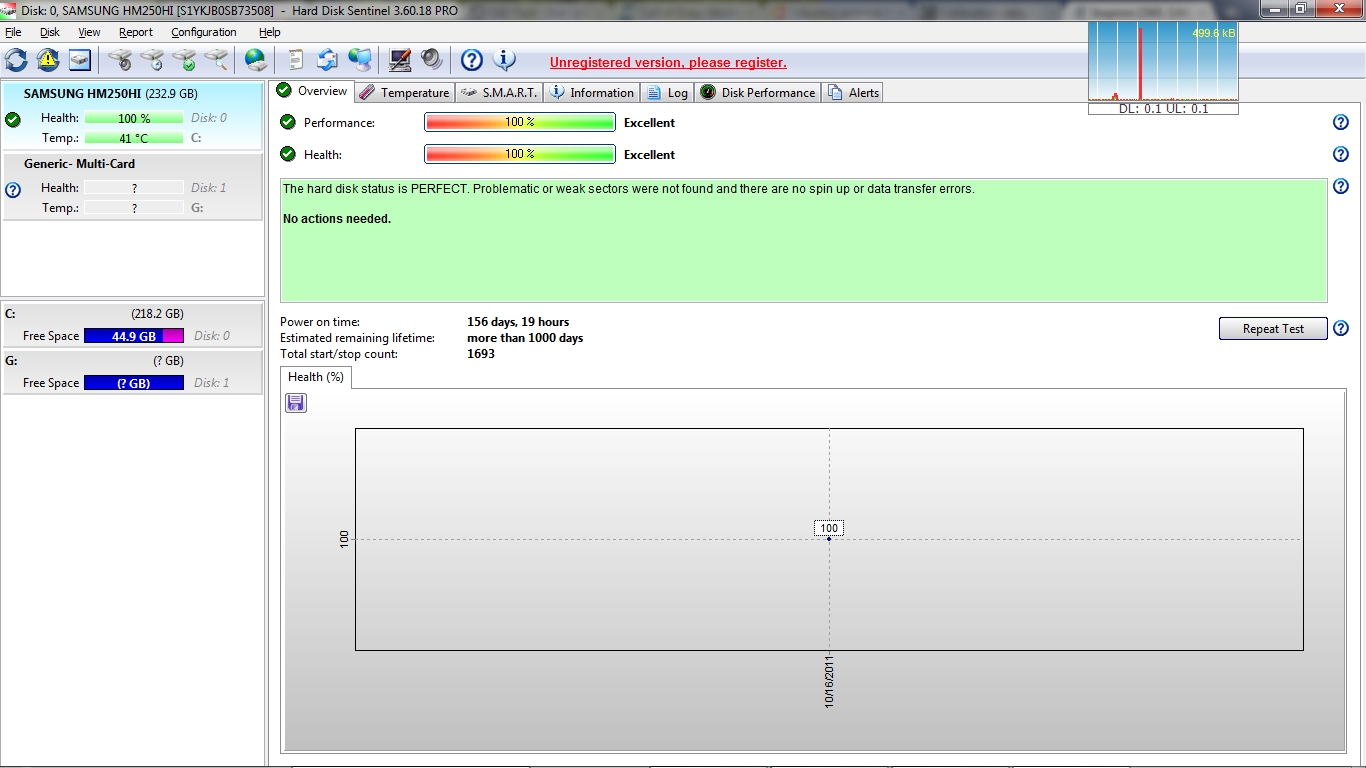
Task: Save the Health graph with floppy icon
Action: (296, 403)
